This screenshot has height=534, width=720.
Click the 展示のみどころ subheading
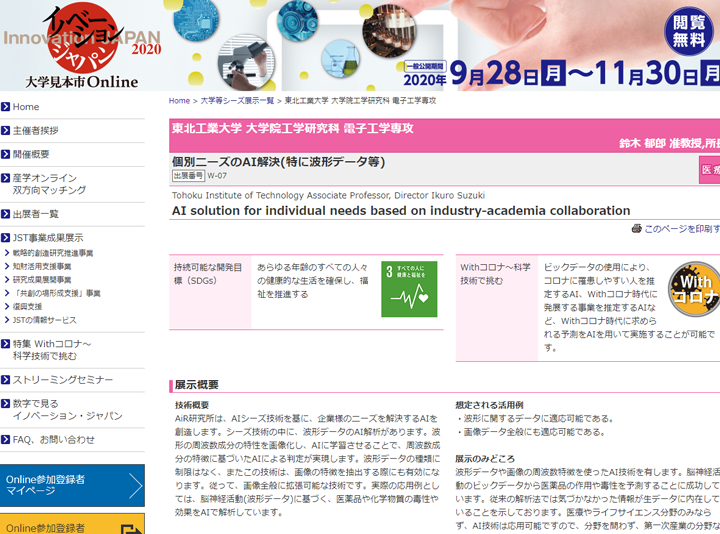pos(485,459)
